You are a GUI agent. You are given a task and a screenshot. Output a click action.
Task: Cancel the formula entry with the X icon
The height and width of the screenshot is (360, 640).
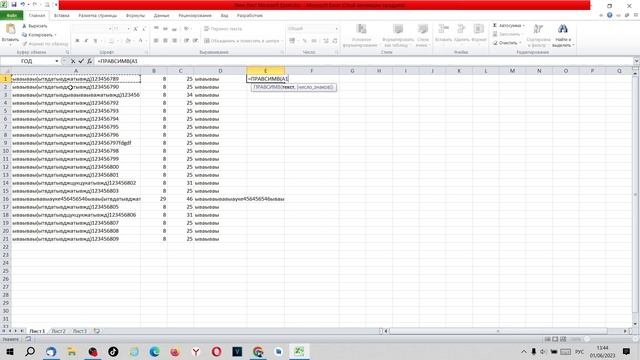pyautogui.click(x=73, y=61)
